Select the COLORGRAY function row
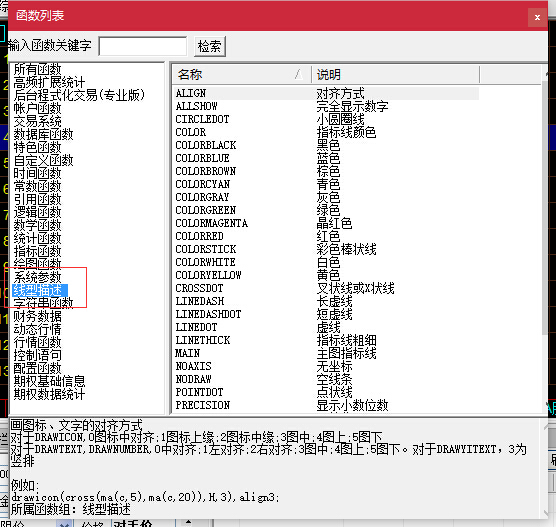 pyautogui.click(x=326, y=197)
